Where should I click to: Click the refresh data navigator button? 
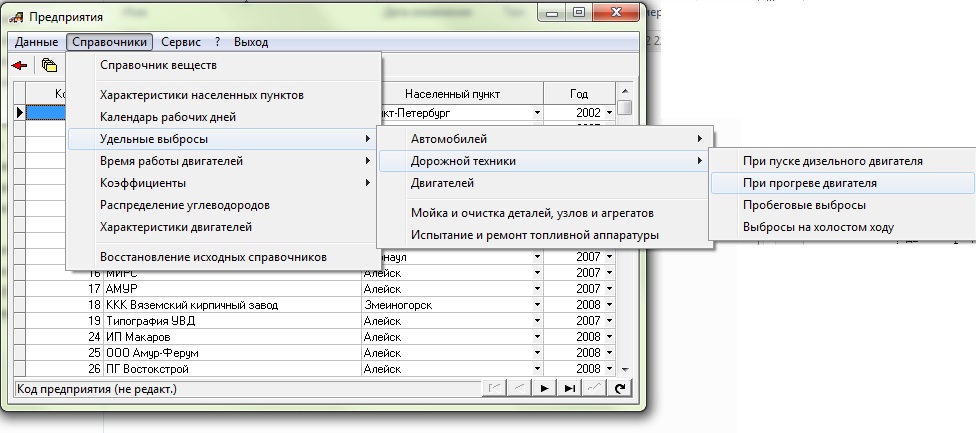coord(620,388)
